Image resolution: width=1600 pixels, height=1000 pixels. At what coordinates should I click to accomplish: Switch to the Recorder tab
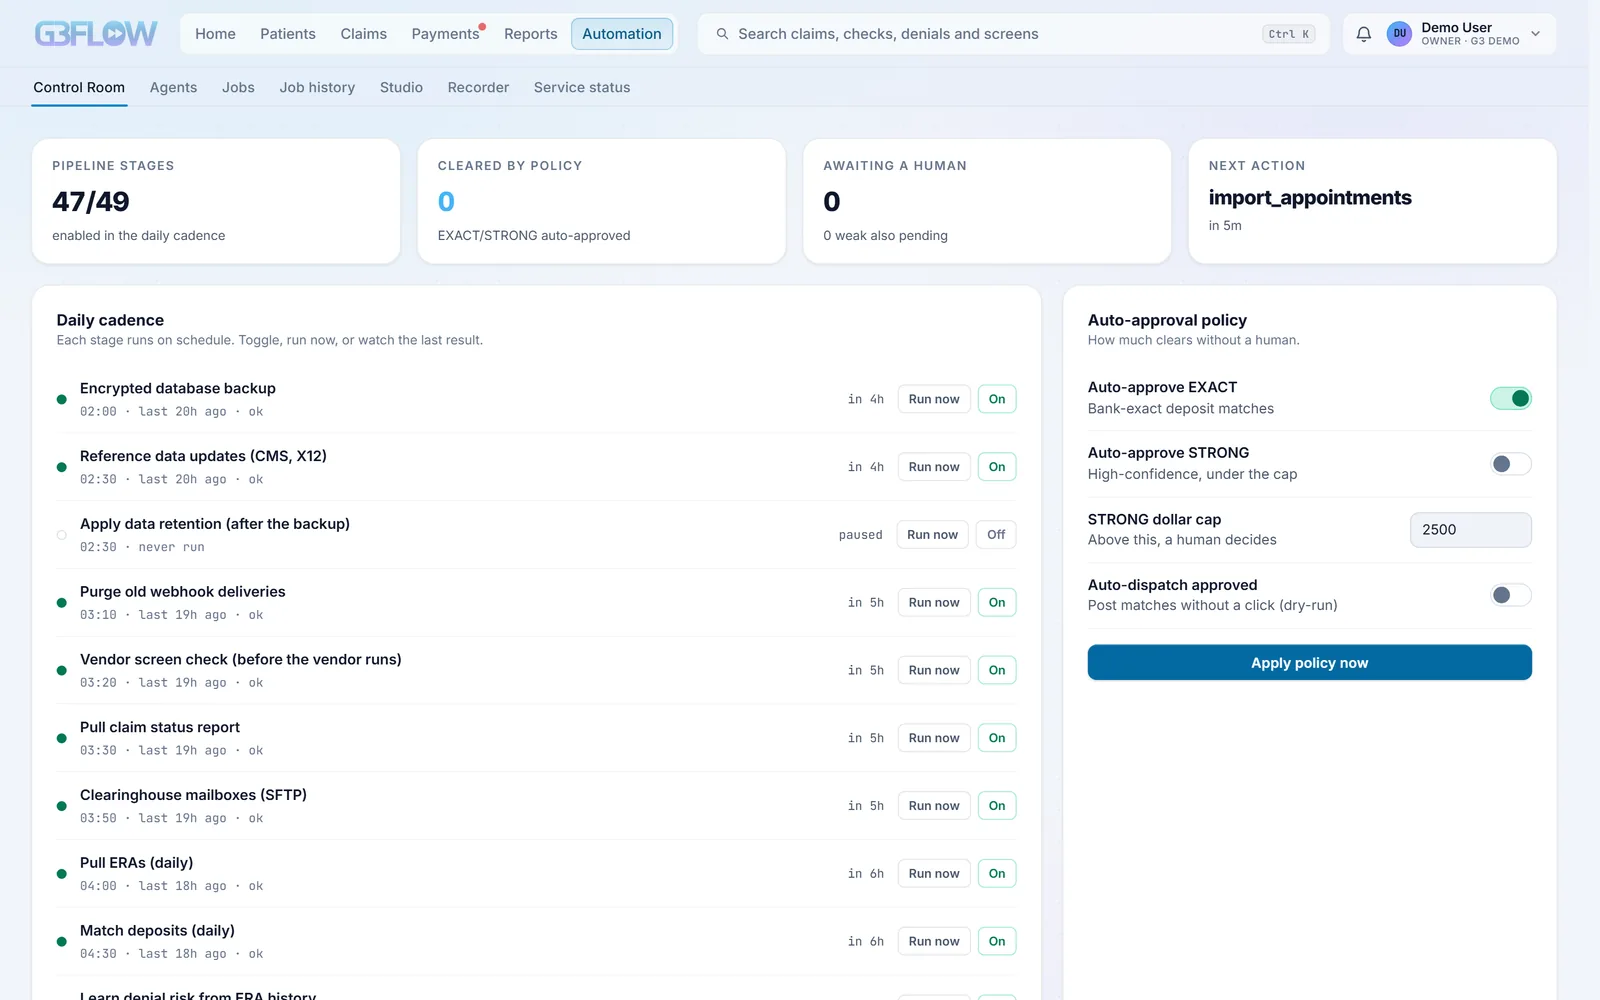(x=478, y=88)
